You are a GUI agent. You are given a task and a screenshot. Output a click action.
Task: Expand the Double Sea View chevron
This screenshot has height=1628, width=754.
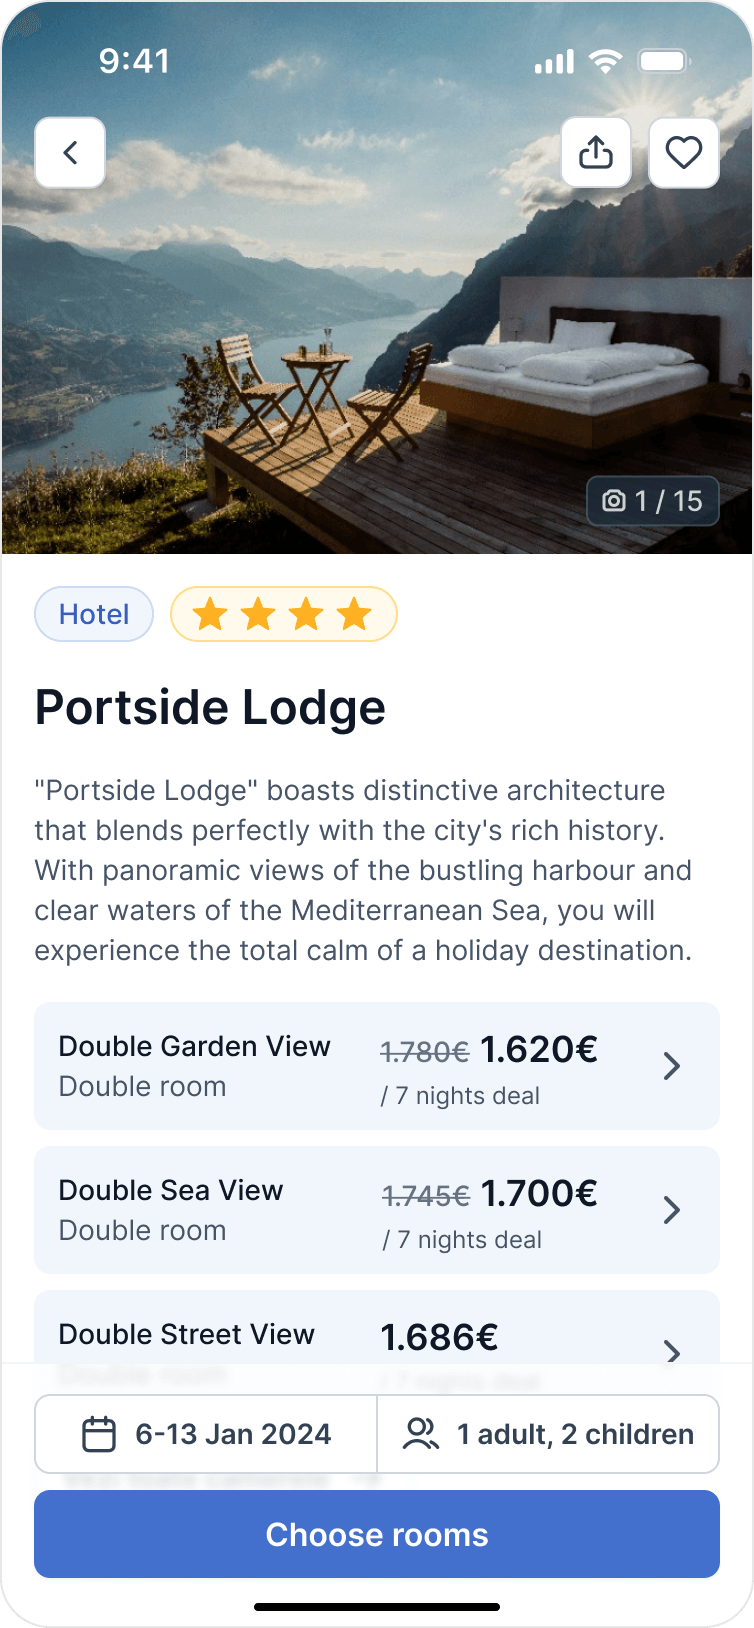point(672,1210)
